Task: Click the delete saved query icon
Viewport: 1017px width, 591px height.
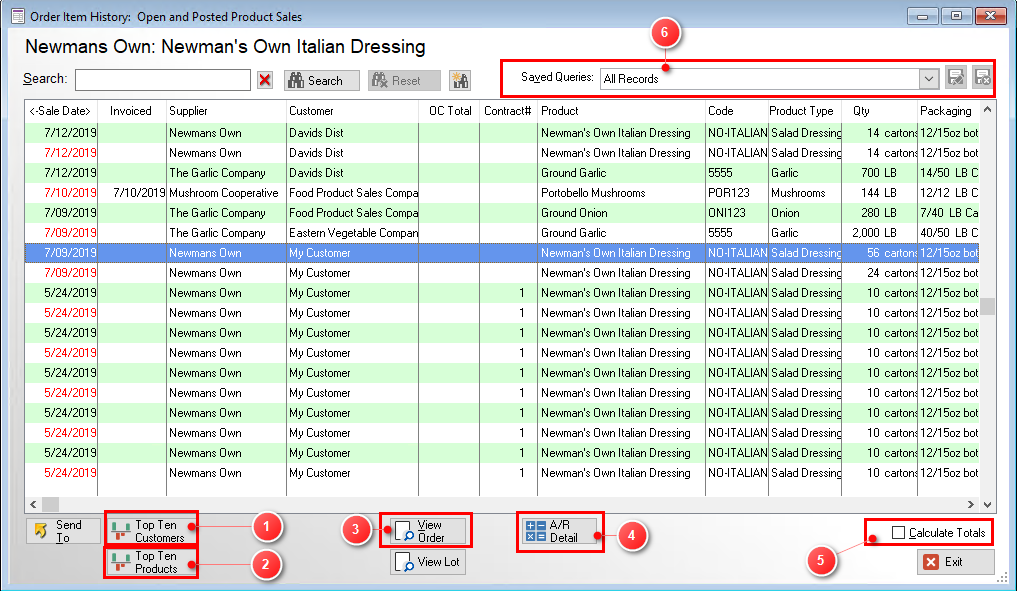Action: [983, 78]
